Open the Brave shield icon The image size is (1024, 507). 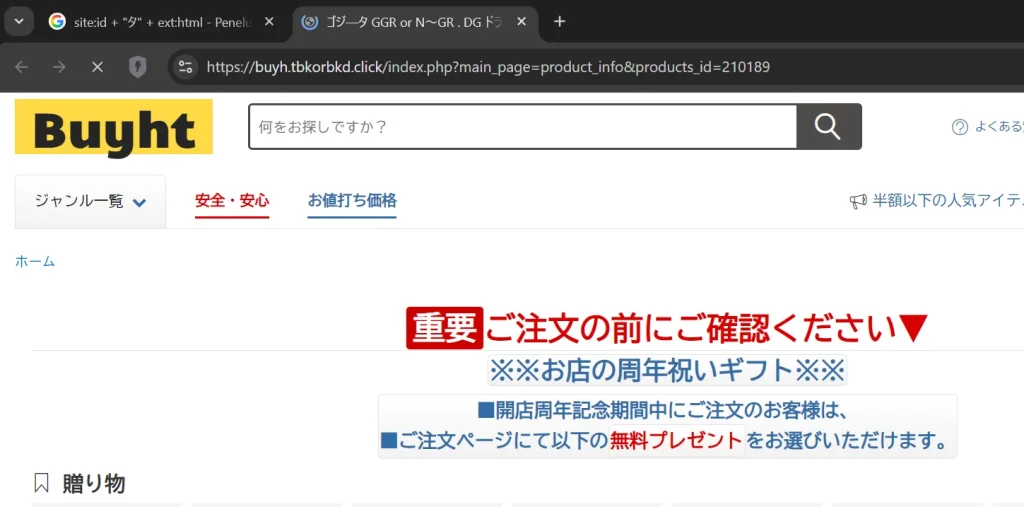(137, 67)
